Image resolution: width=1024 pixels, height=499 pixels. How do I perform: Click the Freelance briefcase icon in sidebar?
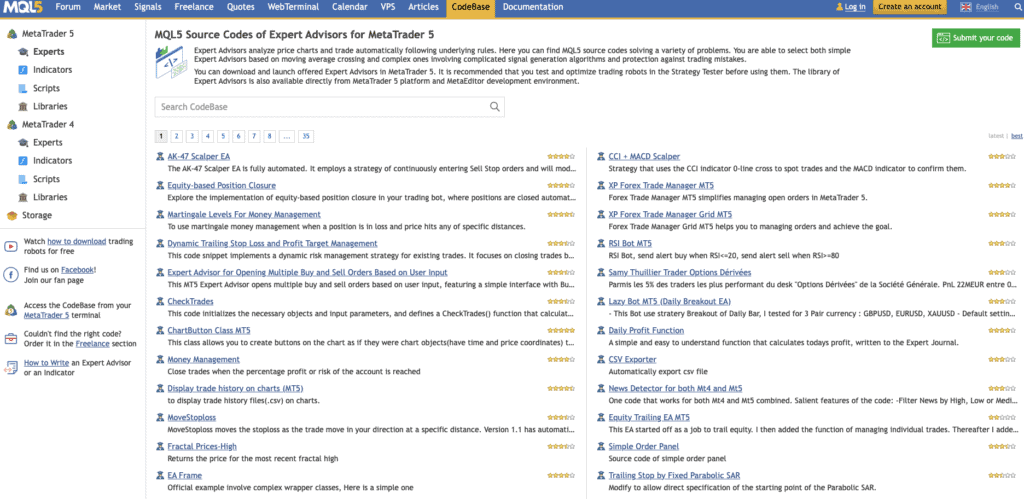pyautogui.click(x=11, y=338)
